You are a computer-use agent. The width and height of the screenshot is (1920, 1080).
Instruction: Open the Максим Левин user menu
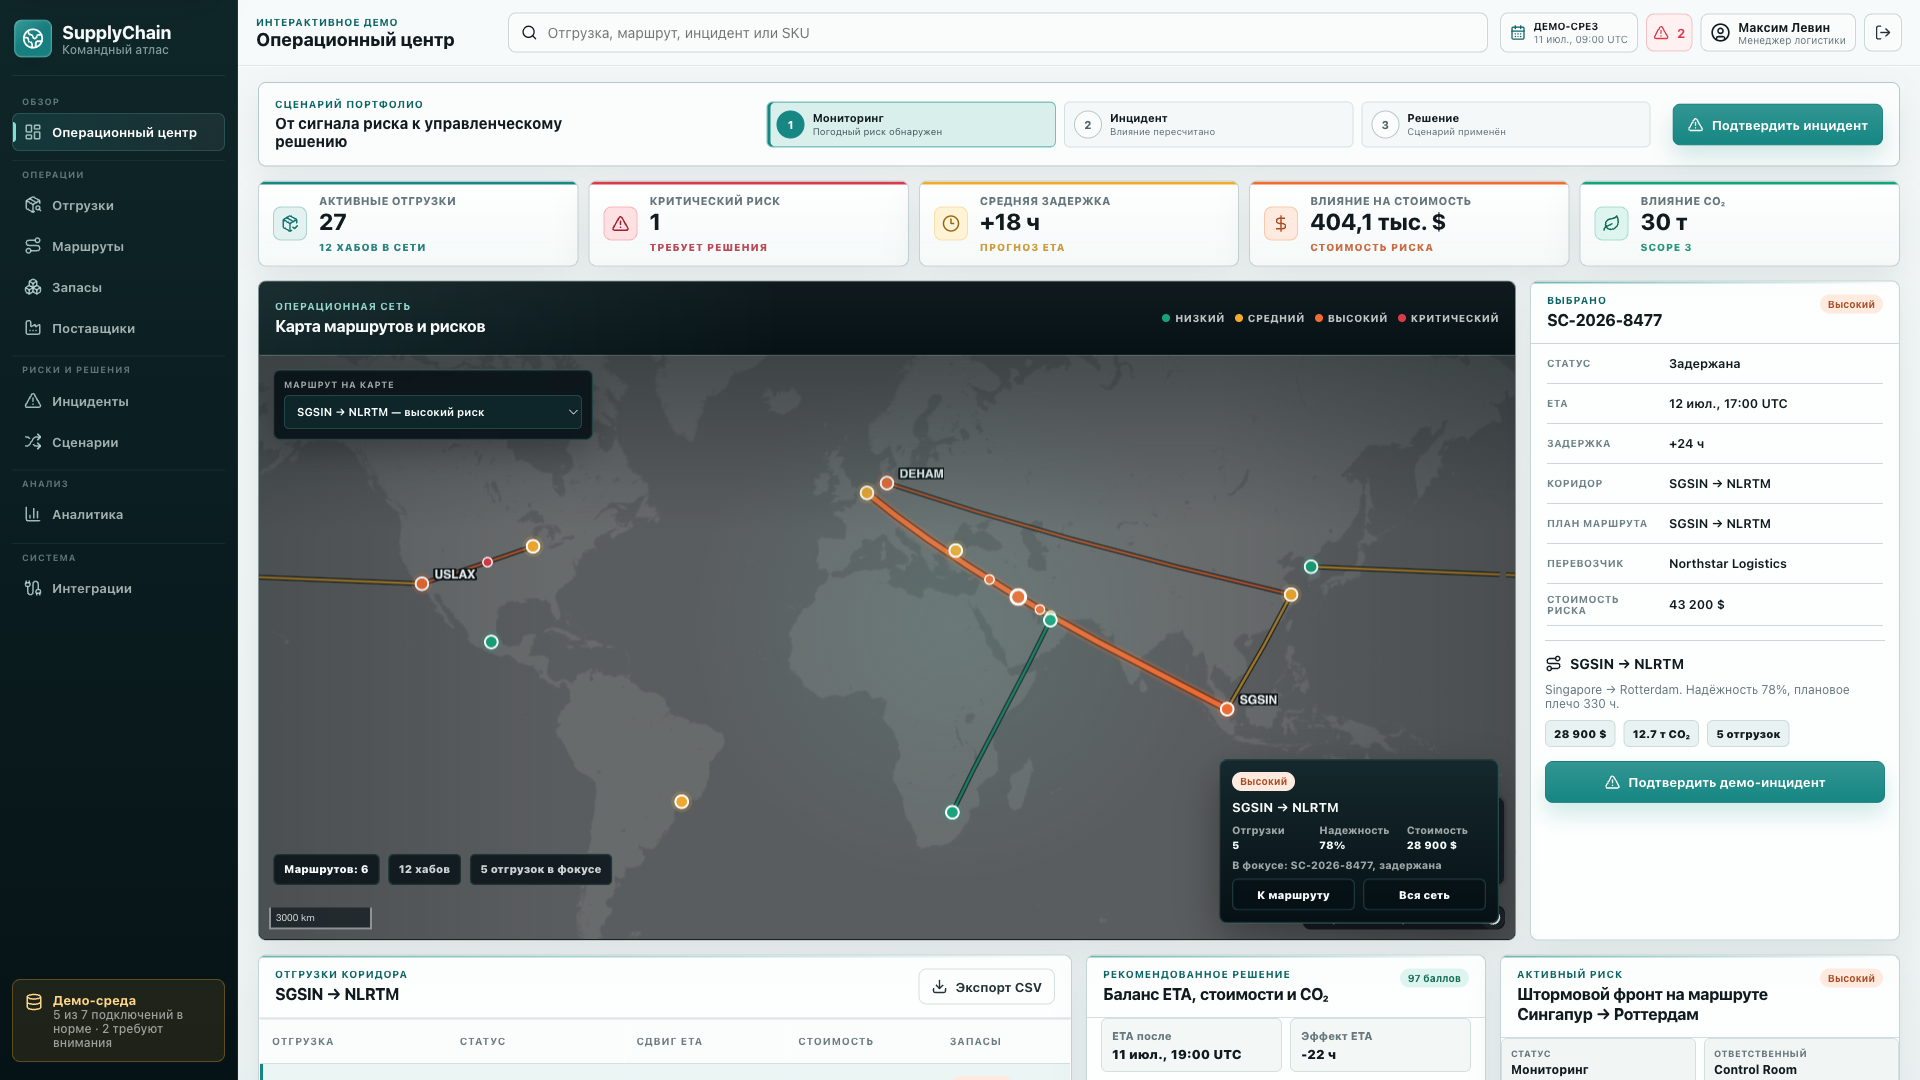click(x=1778, y=33)
